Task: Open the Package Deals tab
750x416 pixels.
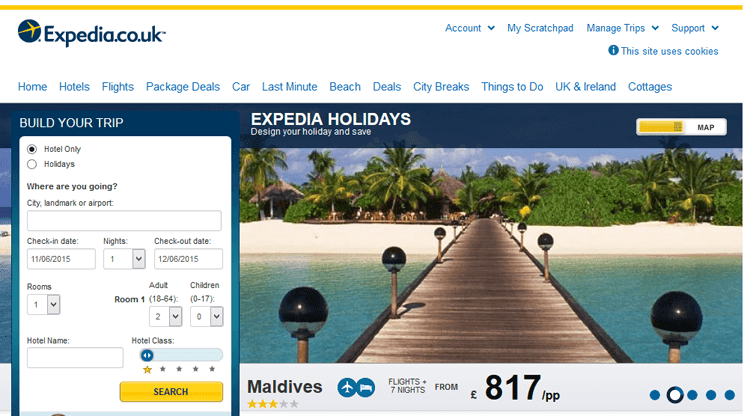Action: [x=183, y=87]
